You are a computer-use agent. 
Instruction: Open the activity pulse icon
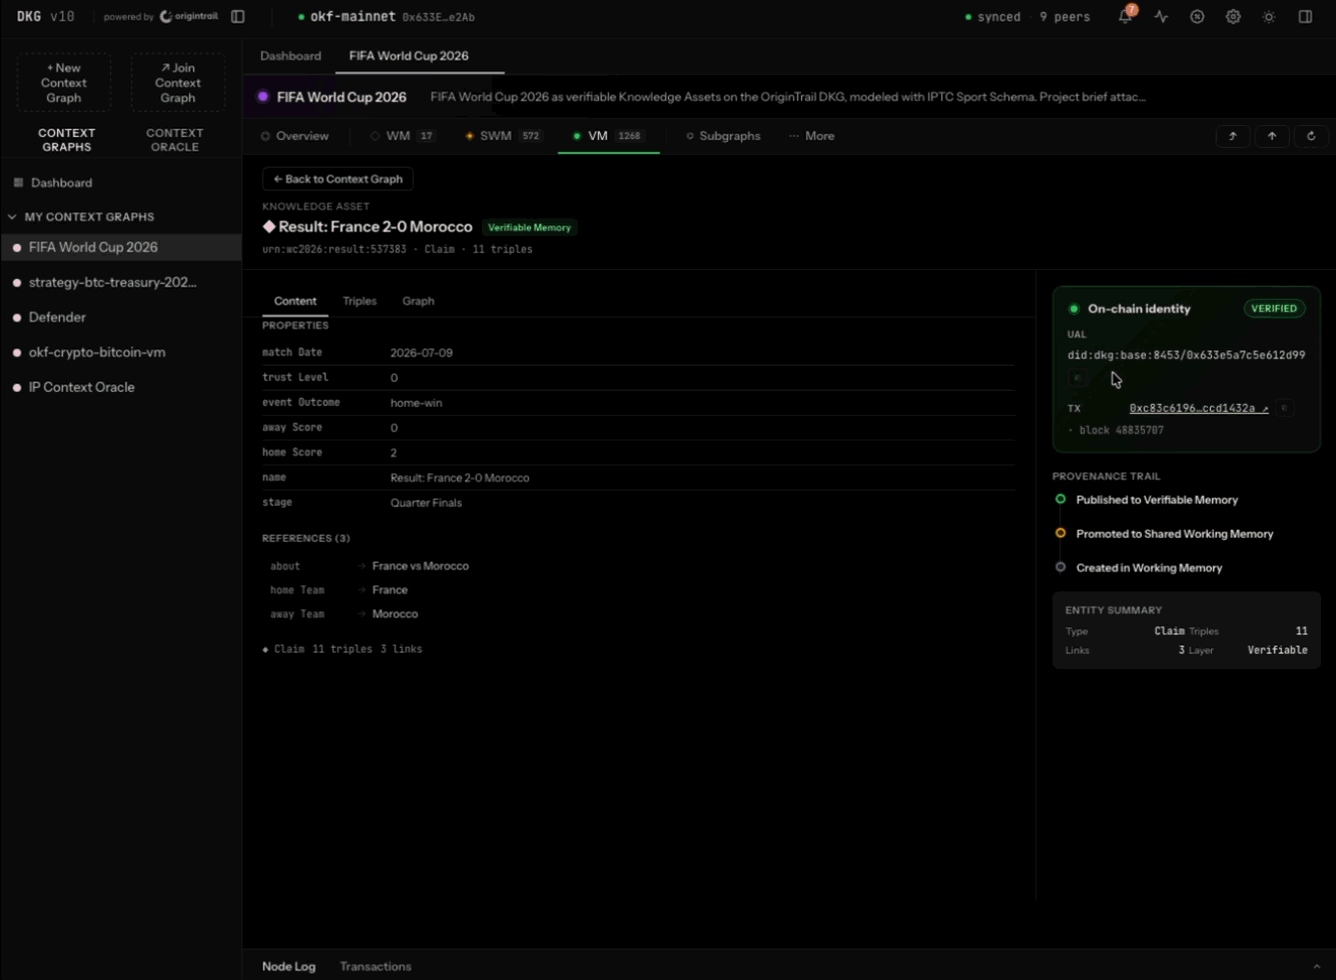1161,17
